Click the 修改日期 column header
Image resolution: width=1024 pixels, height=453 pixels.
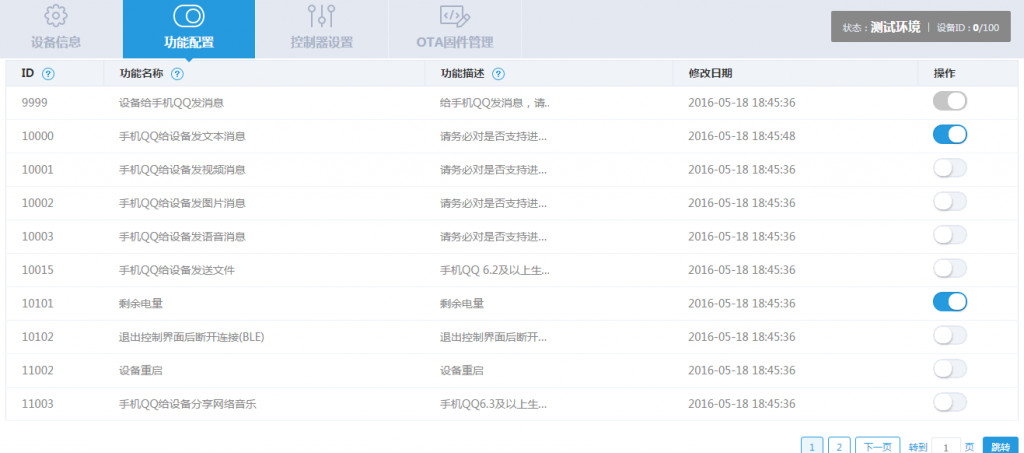point(710,73)
